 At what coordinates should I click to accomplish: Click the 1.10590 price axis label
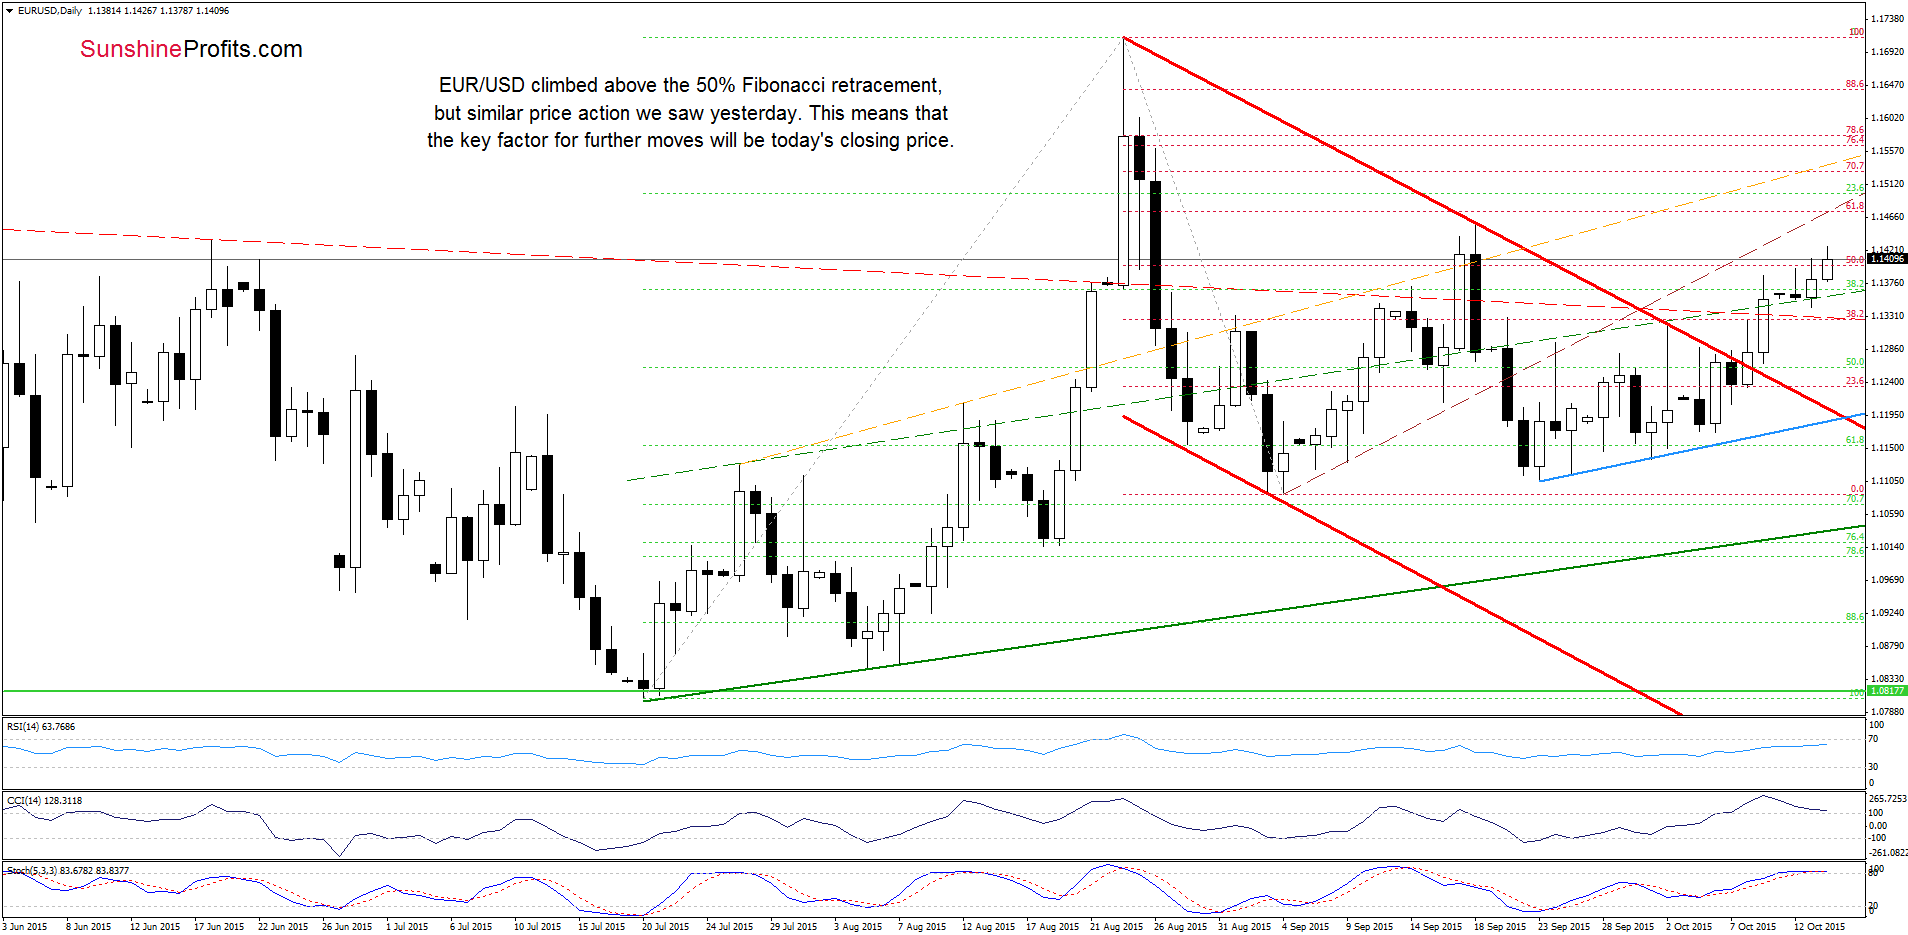point(1888,514)
